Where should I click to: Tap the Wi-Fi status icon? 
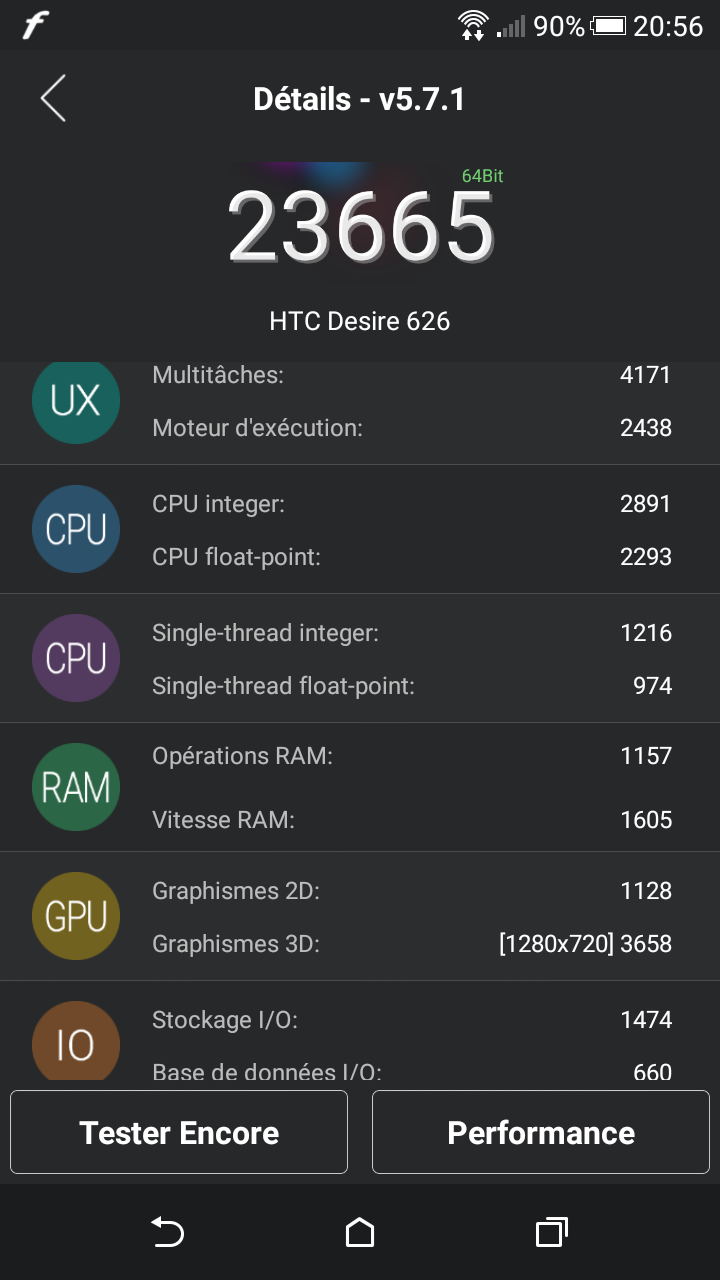click(471, 25)
